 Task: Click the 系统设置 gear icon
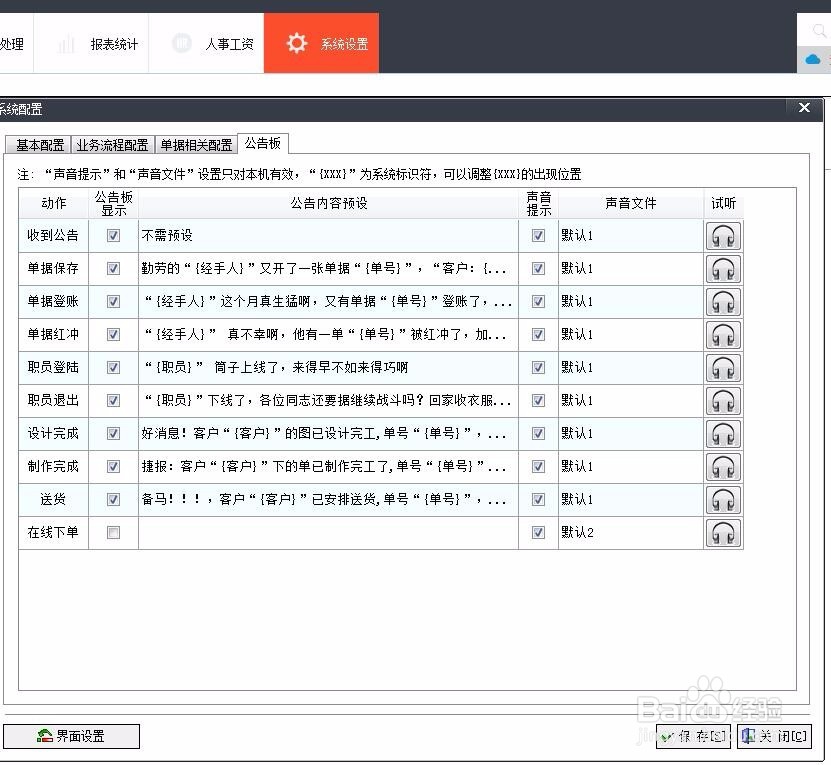click(296, 42)
